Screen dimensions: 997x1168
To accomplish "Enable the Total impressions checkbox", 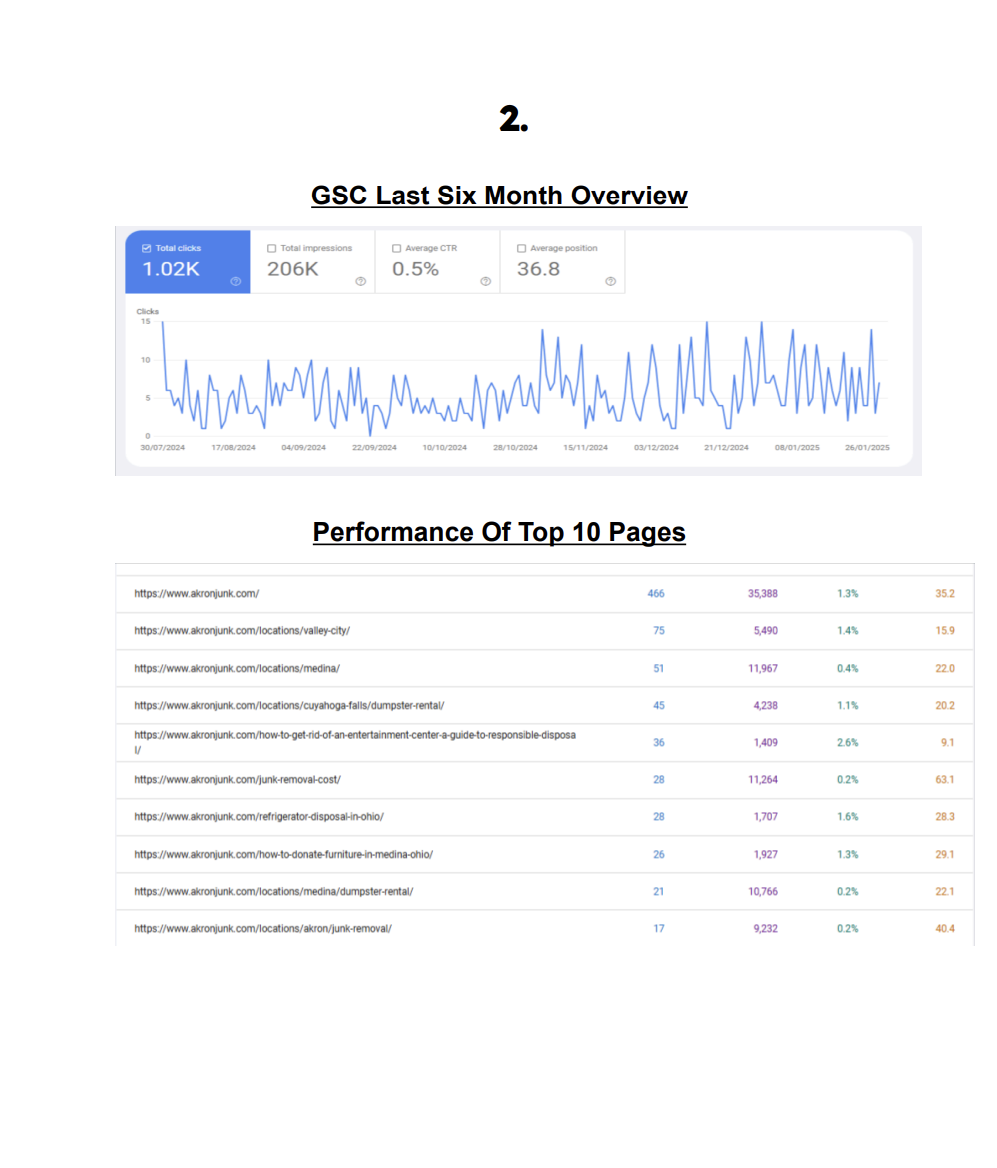I will (x=272, y=248).
